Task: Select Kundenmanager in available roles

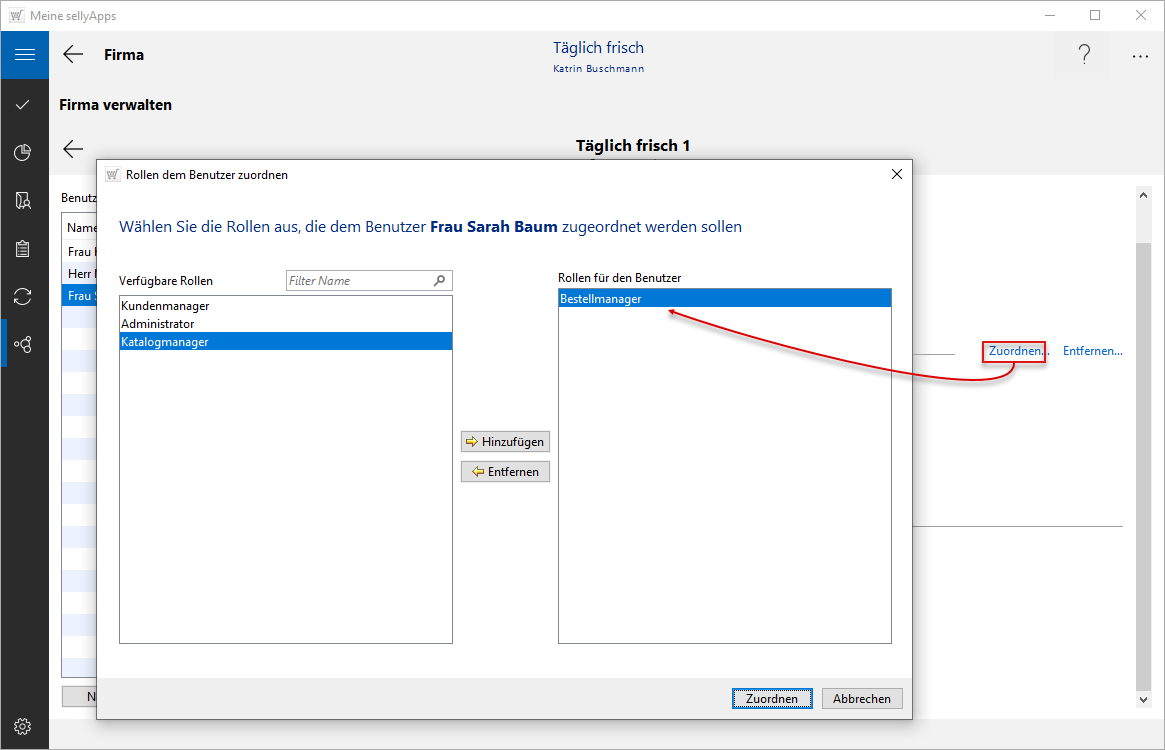Action: tap(165, 306)
